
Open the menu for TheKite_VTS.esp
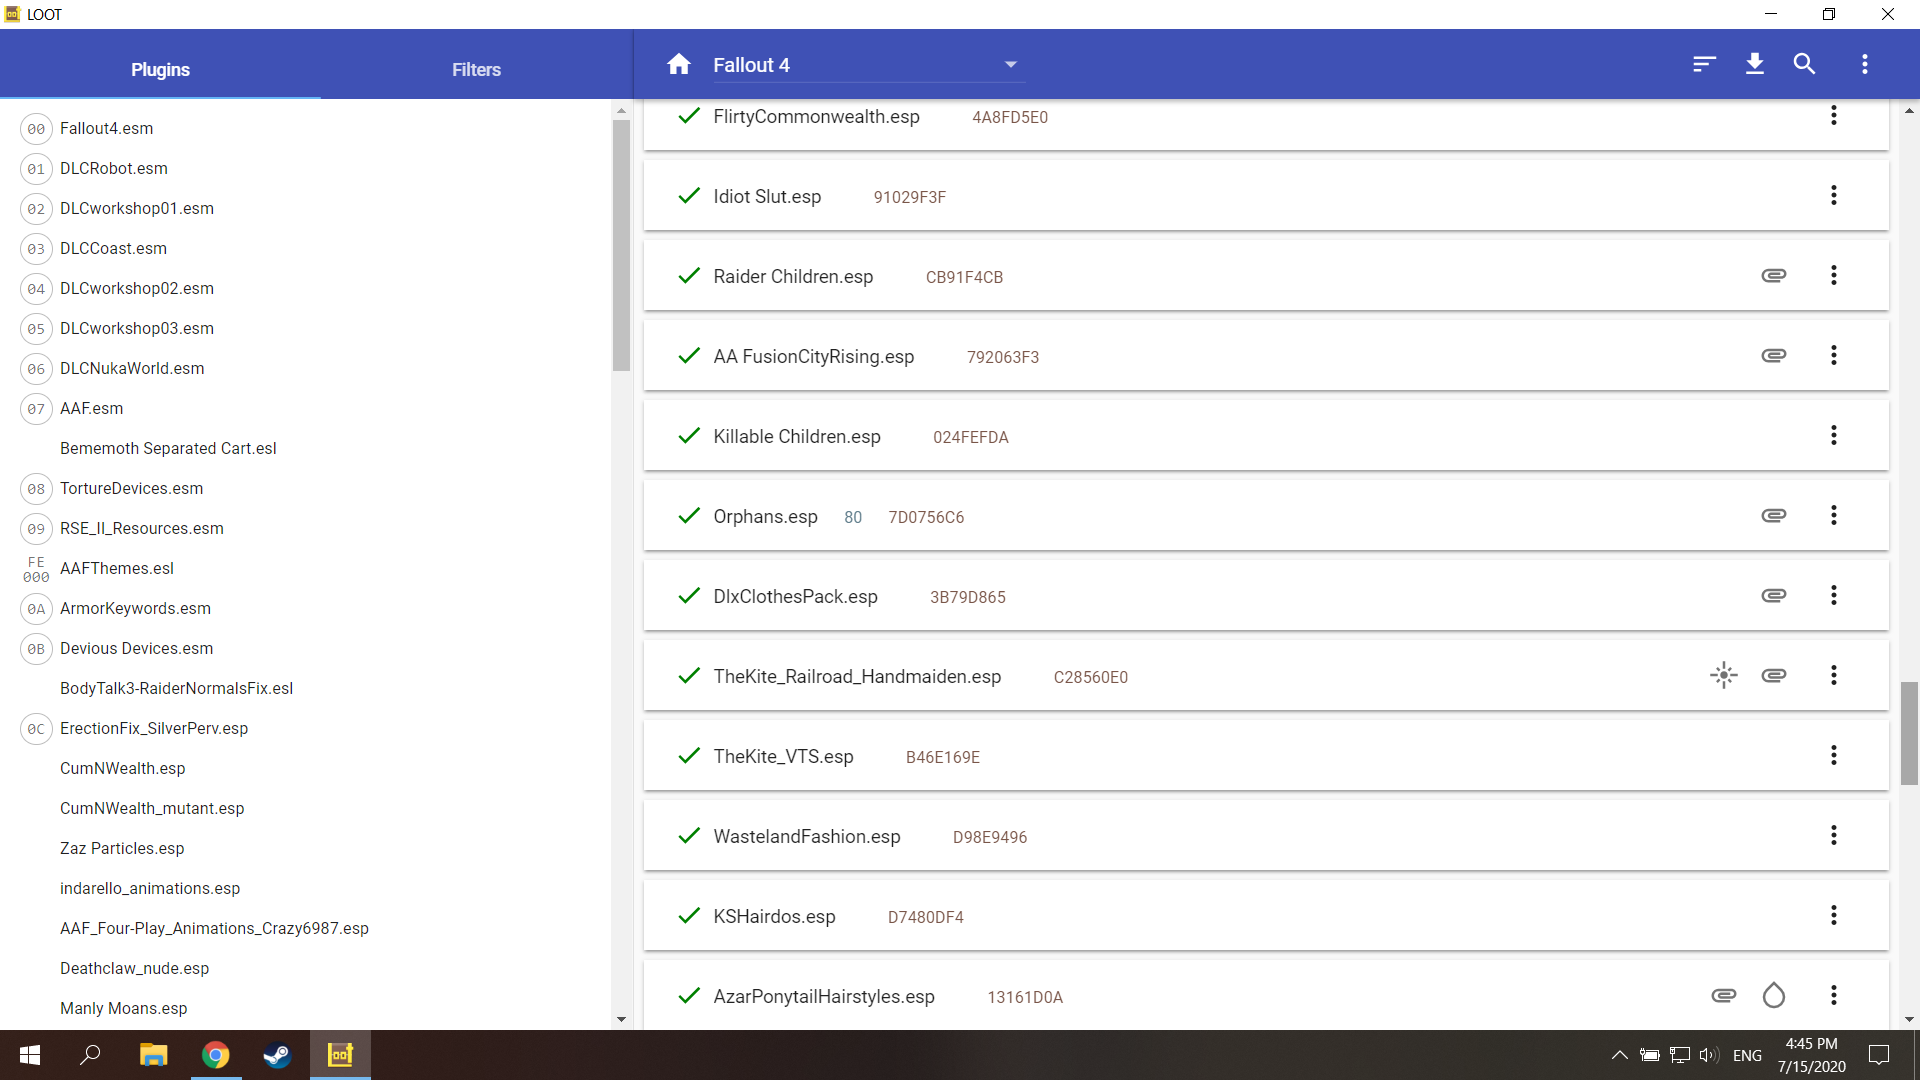(x=1834, y=755)
